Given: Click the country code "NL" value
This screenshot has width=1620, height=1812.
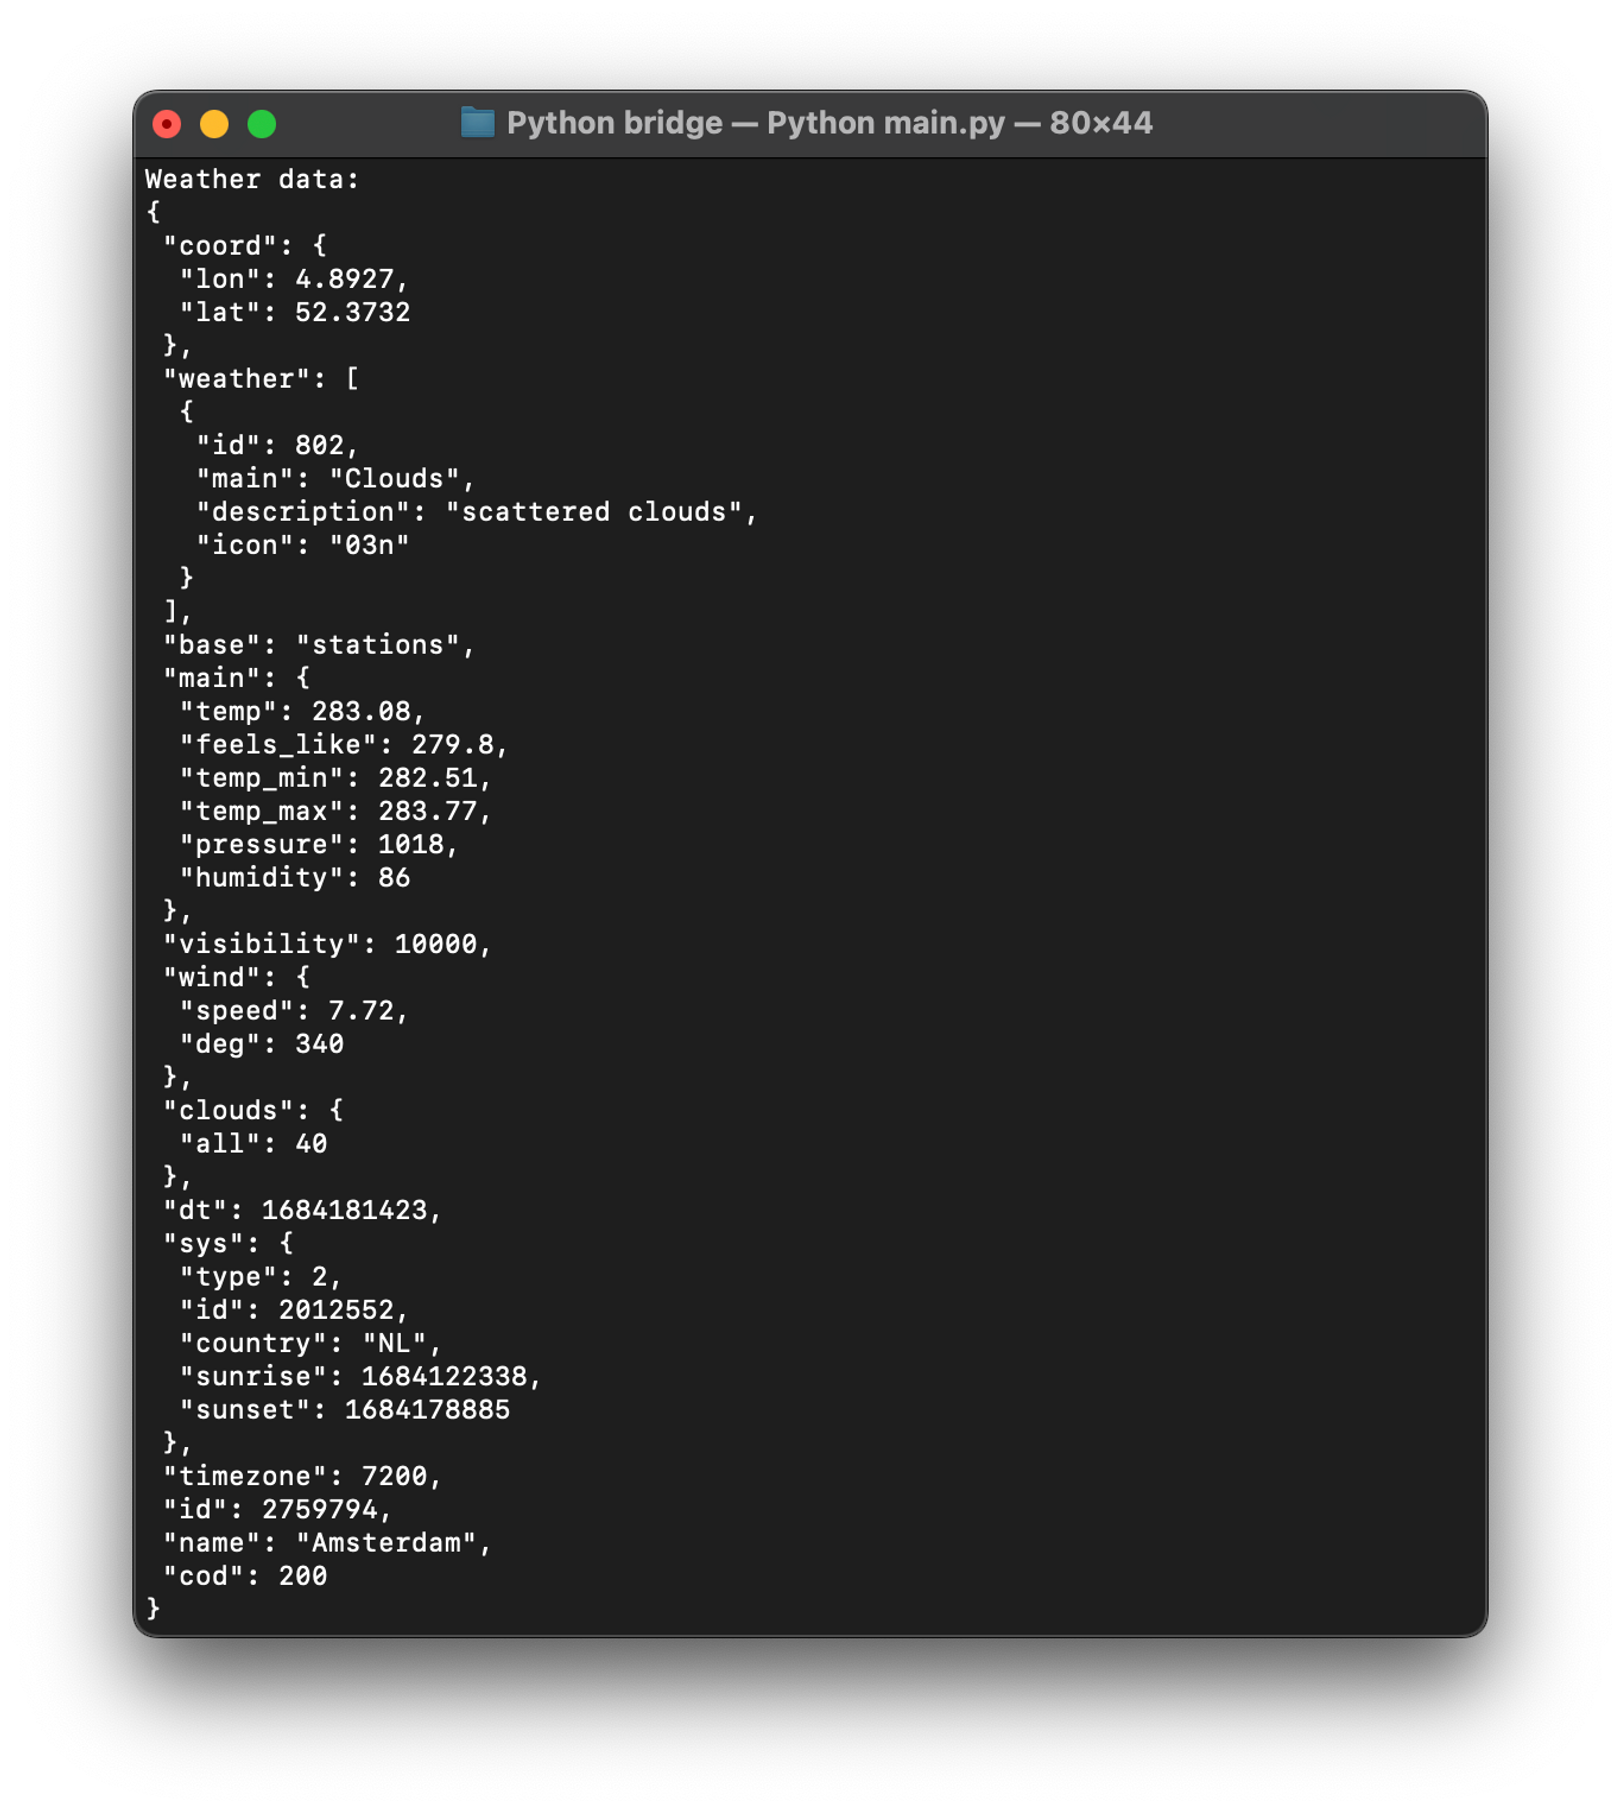Looking at the screenshot, I should [x=394, y=1343].
